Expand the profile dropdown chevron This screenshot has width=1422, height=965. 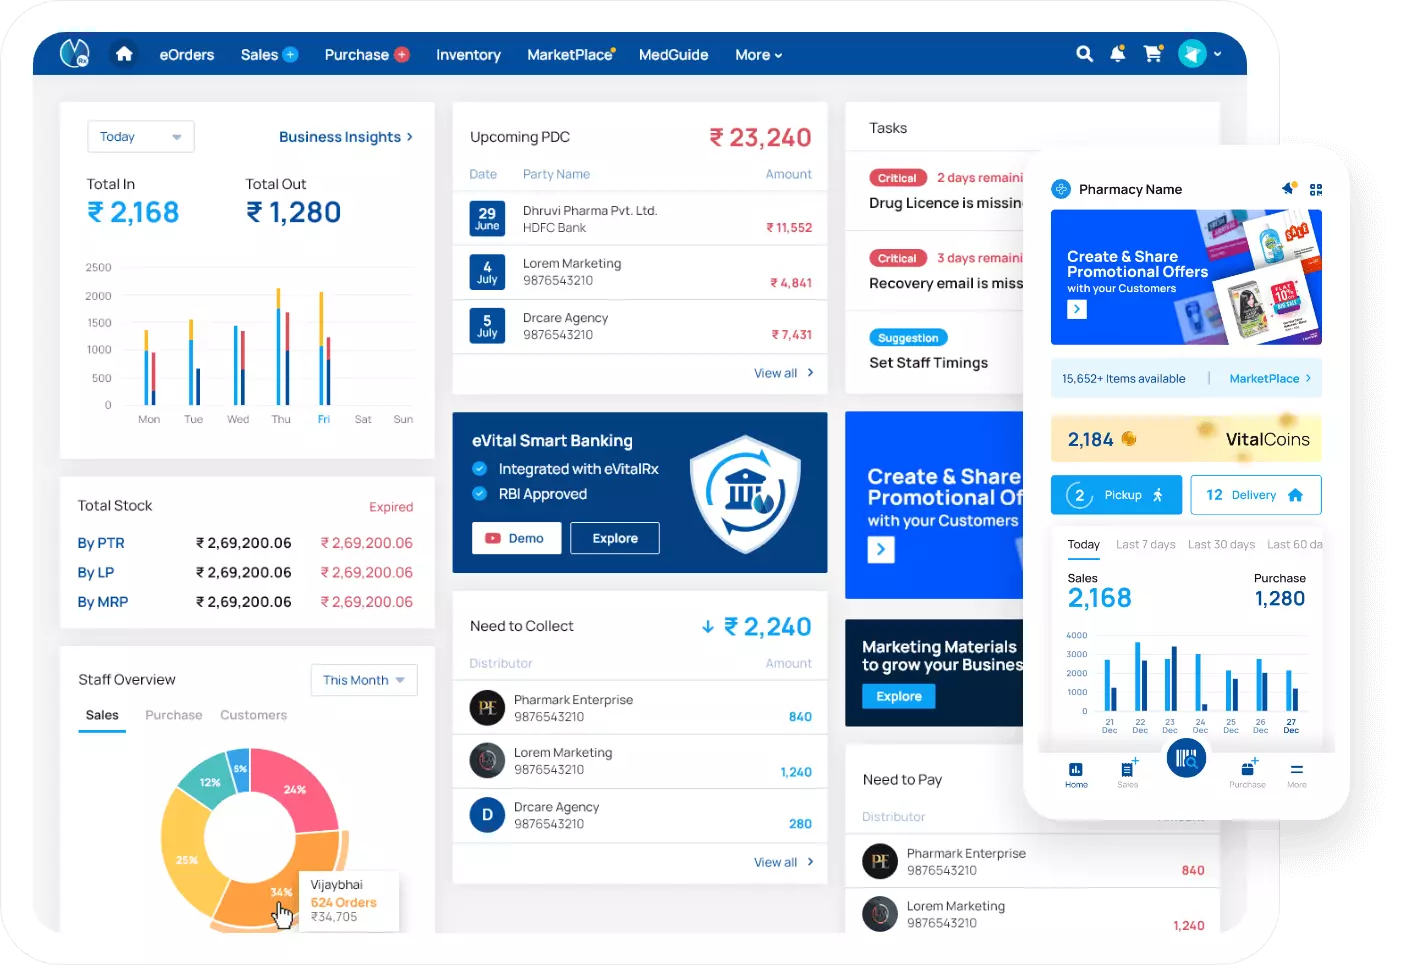click(x=1218, y=54)
